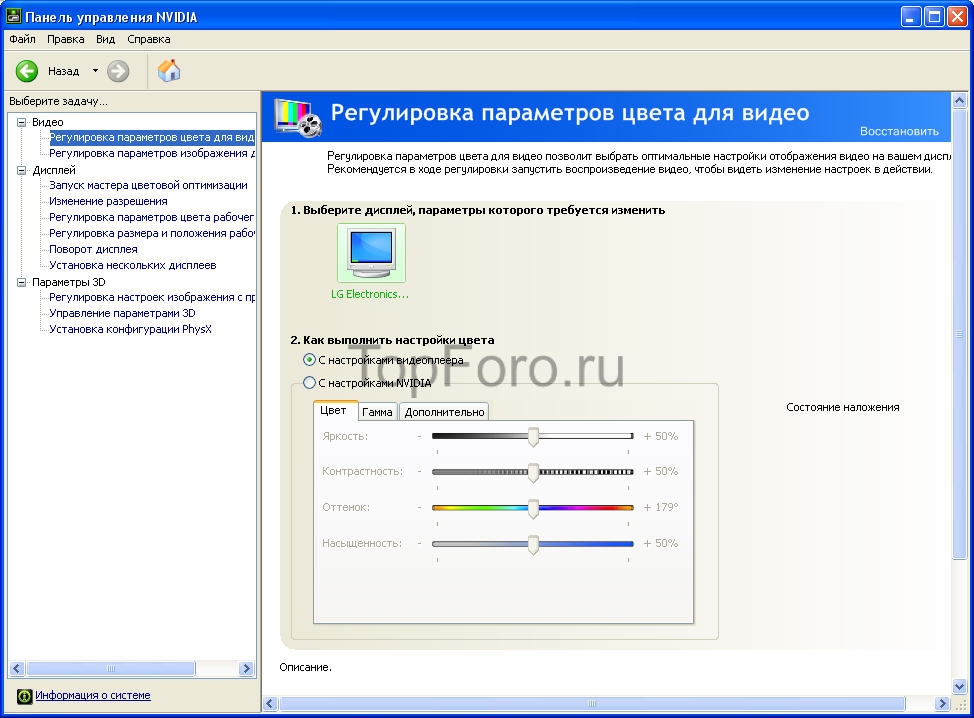Screen dimensions: 974x718
Task: Open the Информация о системе link
Action: [93, 696]
